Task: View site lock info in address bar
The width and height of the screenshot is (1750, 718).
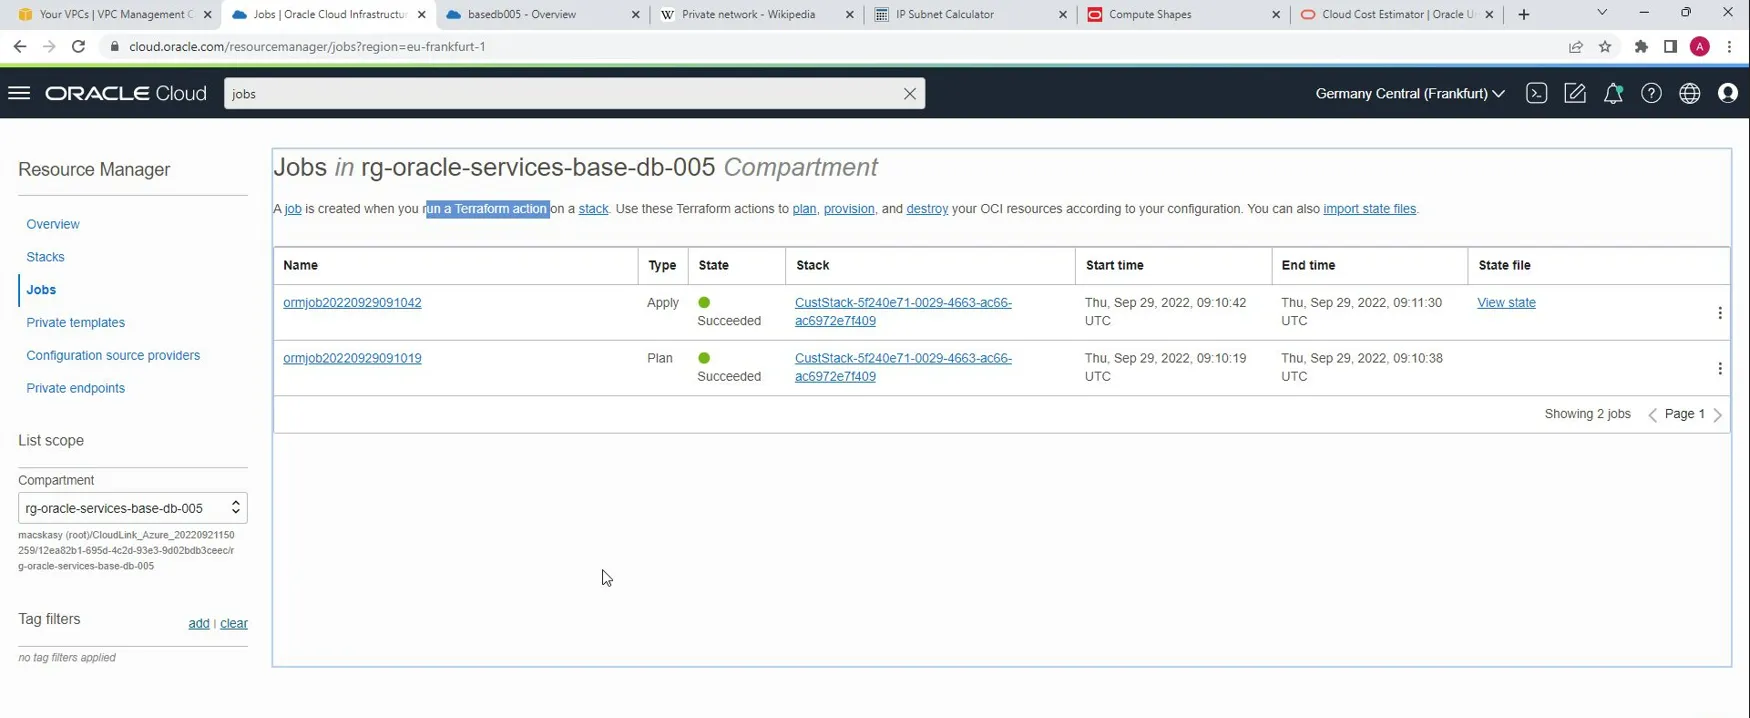Action: tap(115, 47)
